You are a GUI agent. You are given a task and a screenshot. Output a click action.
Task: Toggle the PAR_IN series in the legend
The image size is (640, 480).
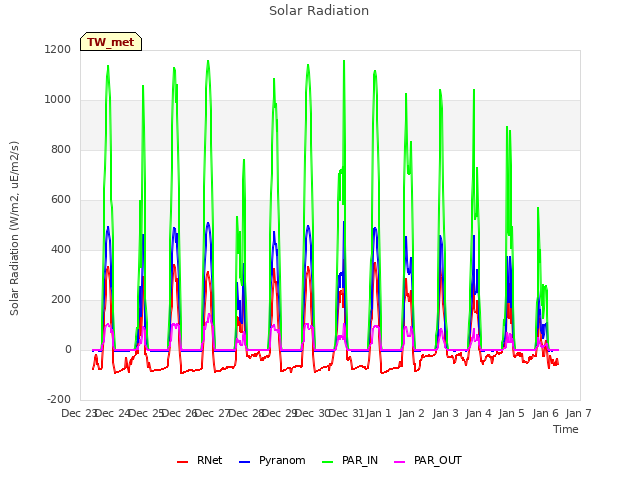[350, 460]
